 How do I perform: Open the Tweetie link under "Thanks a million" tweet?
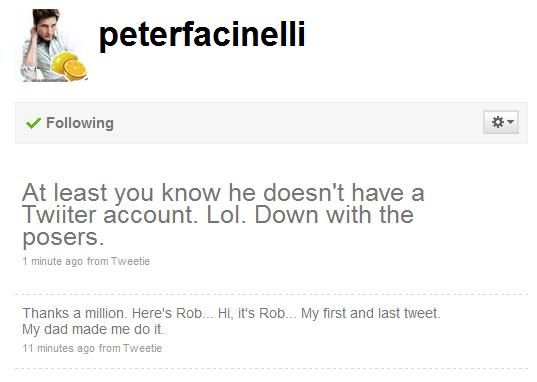coord(142,348)
